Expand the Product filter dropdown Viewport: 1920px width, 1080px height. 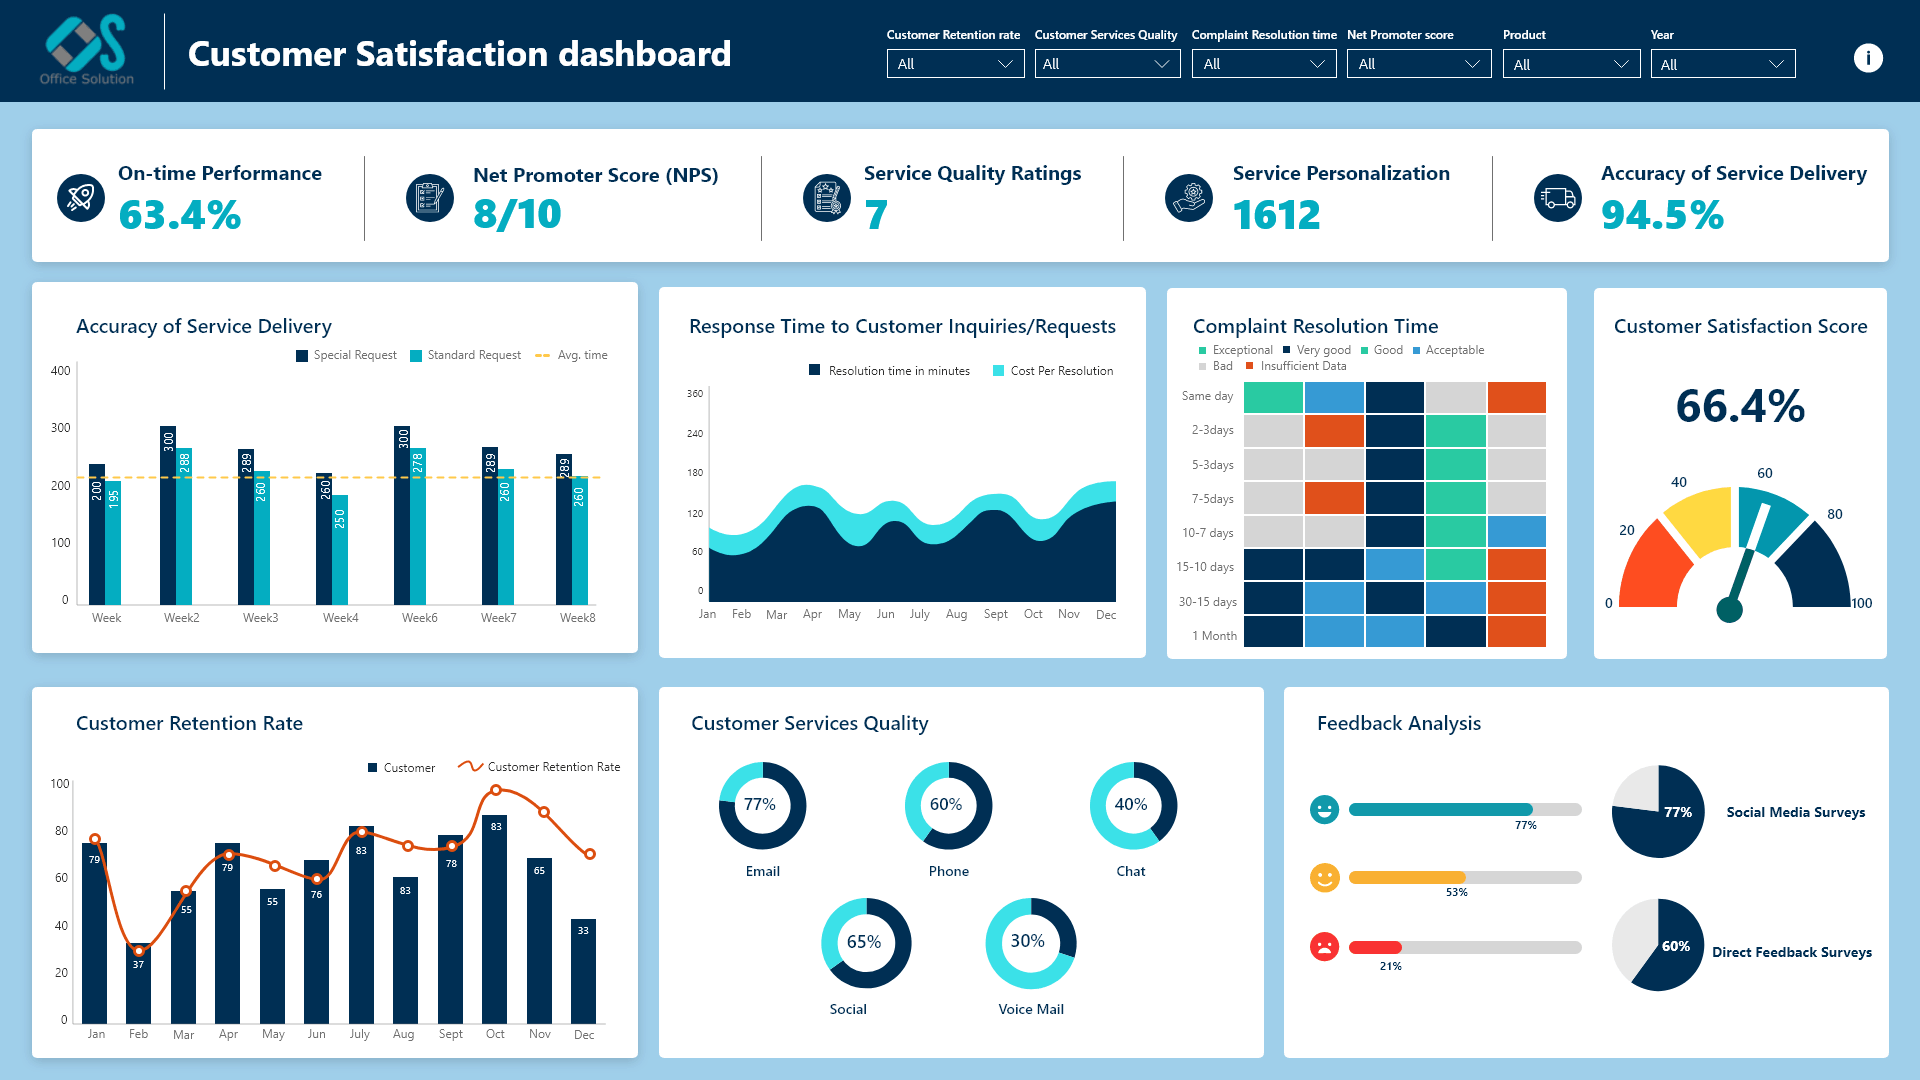(1570, 64)
